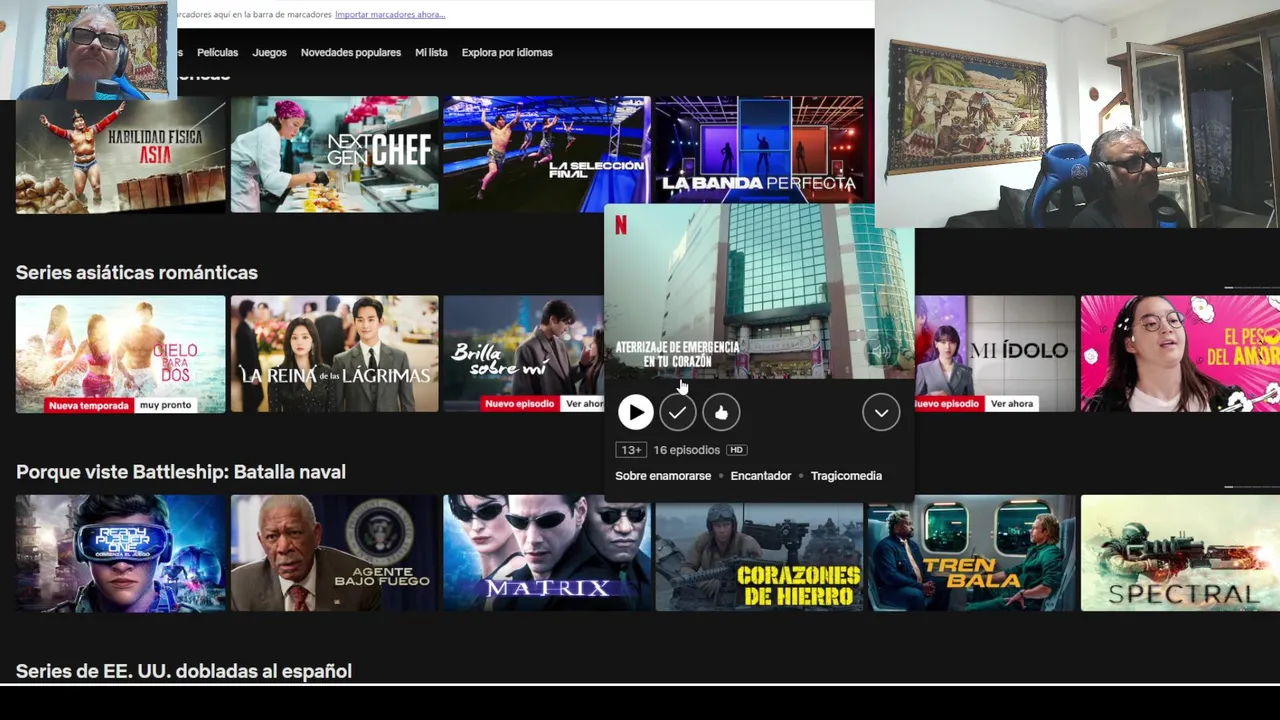Open Mi Ídolo thumbnail

click(x=995, y=354)
